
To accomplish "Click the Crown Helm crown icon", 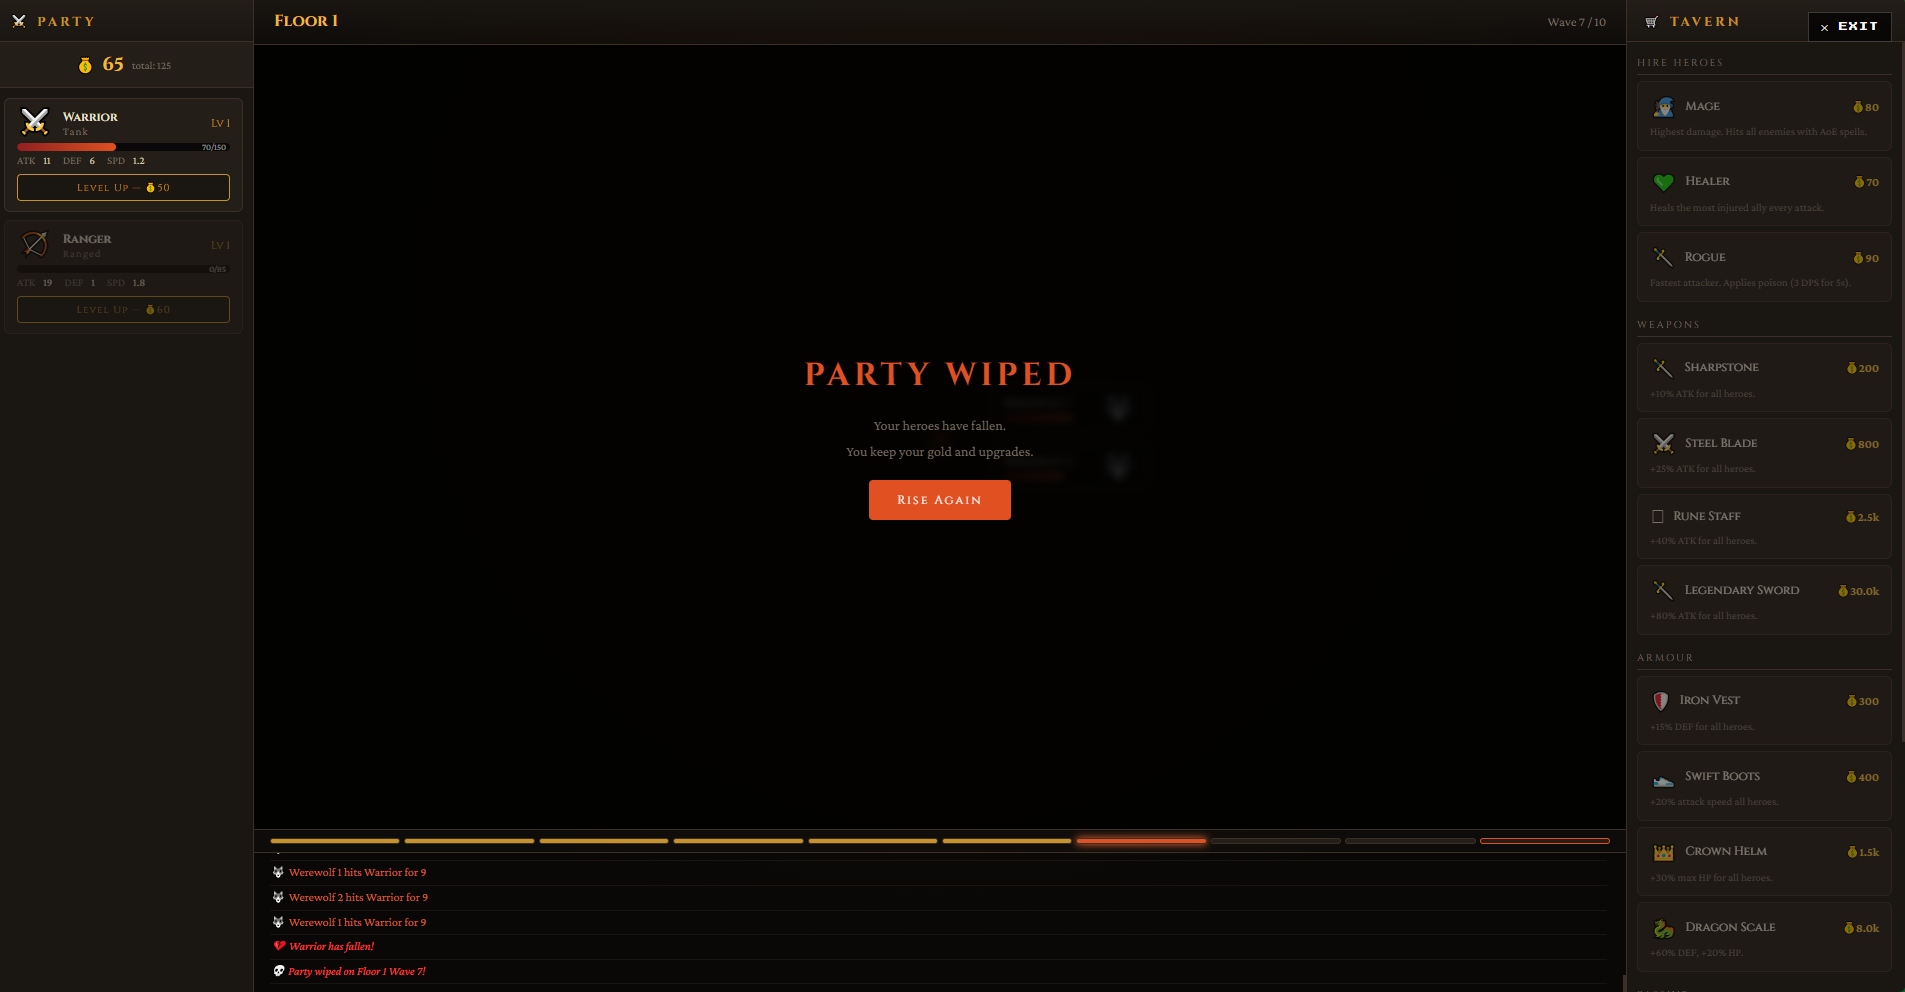I will 1664,852.
